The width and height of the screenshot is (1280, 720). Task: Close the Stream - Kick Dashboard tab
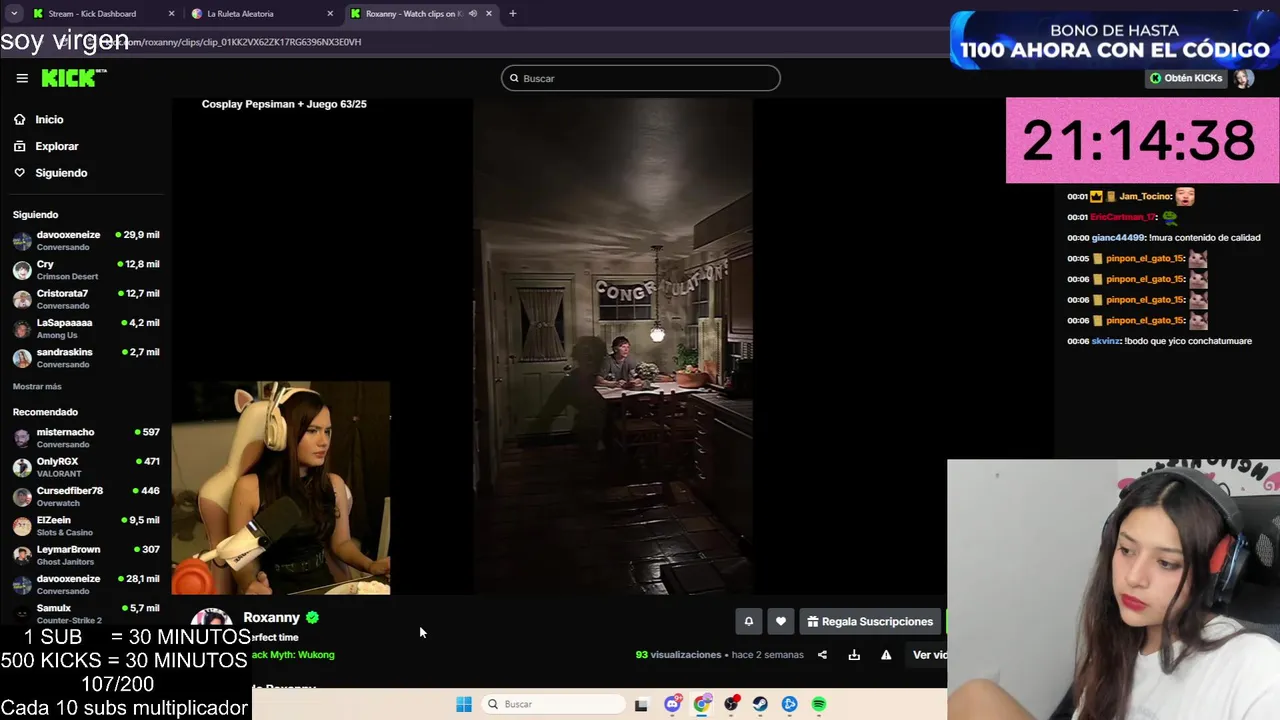(171, 13)
